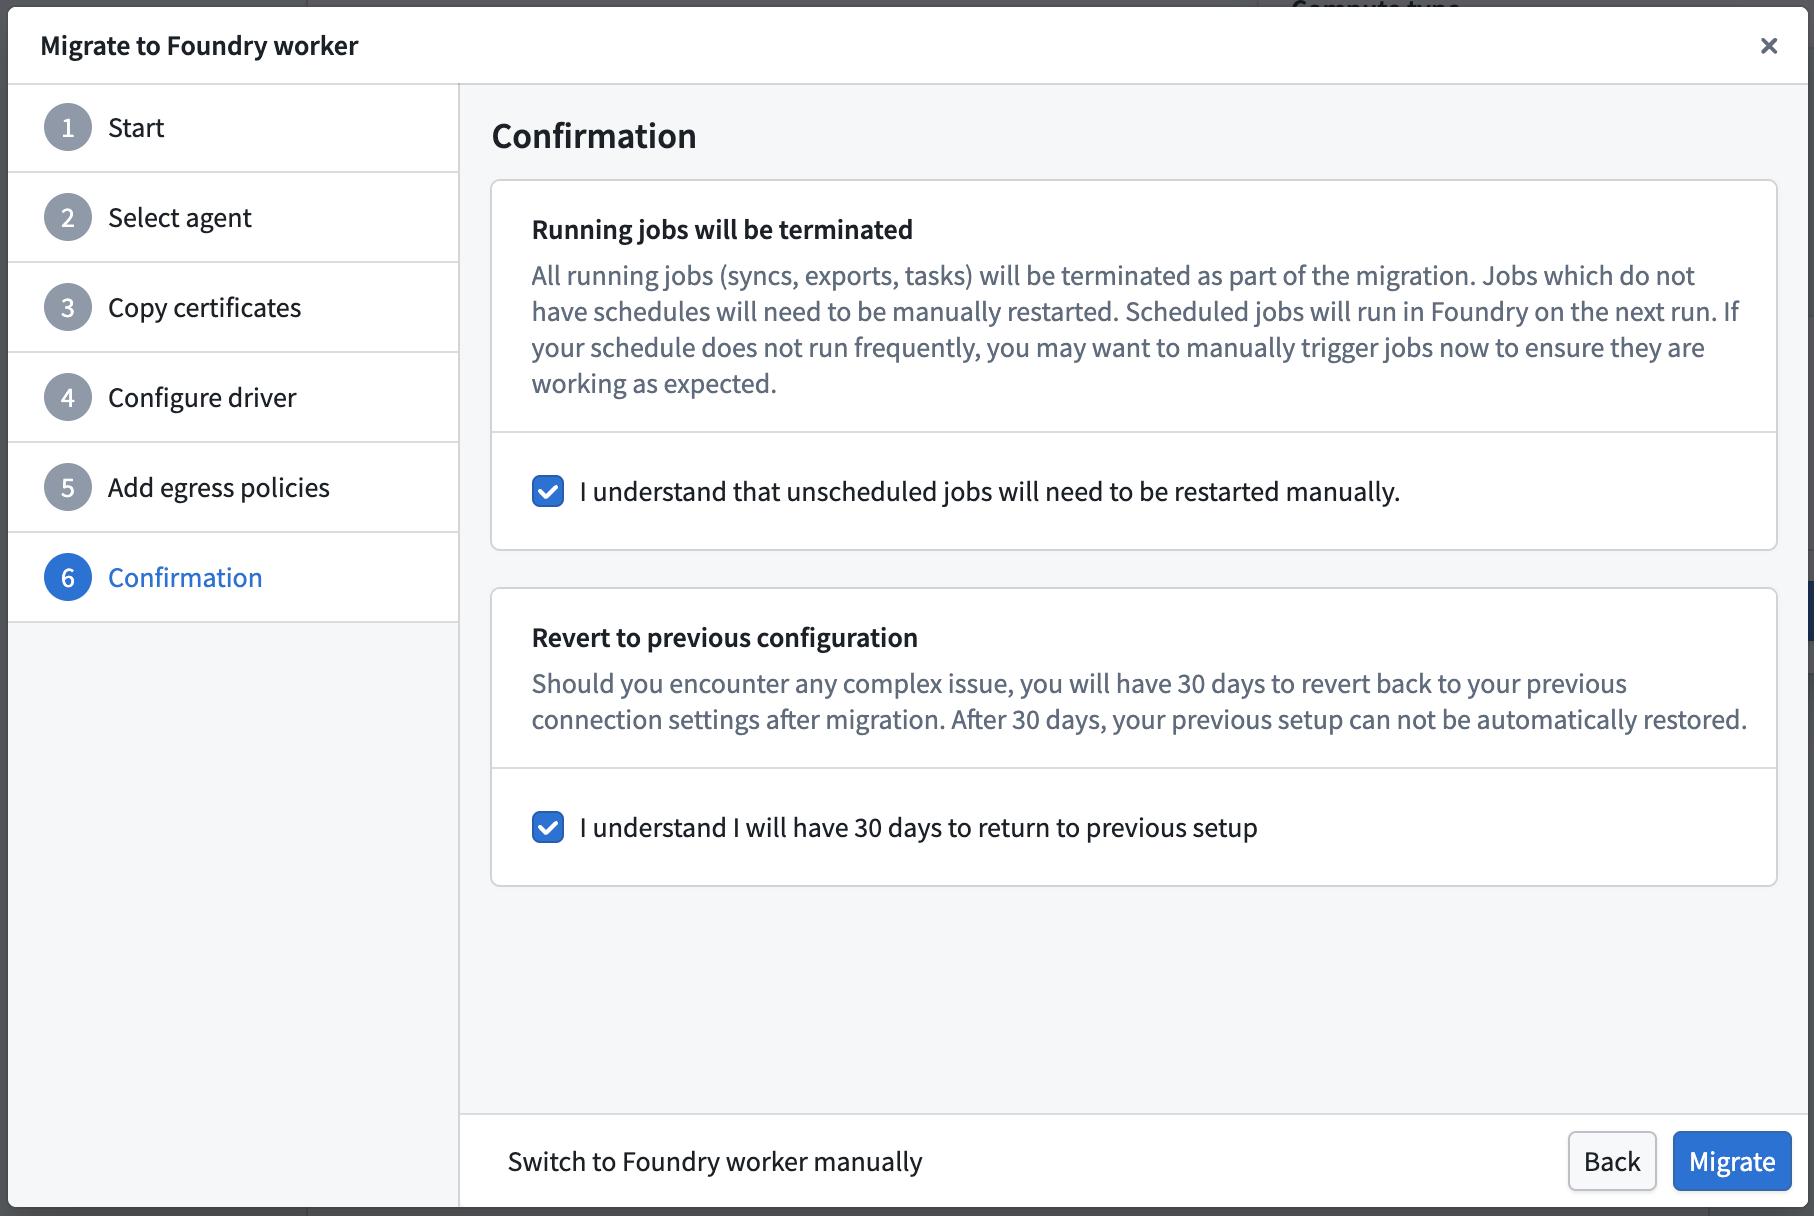Screen dimensions: 1814x1216
Task: Close the Migrate to Foundry worker dialog
Action: (1768, 46)
